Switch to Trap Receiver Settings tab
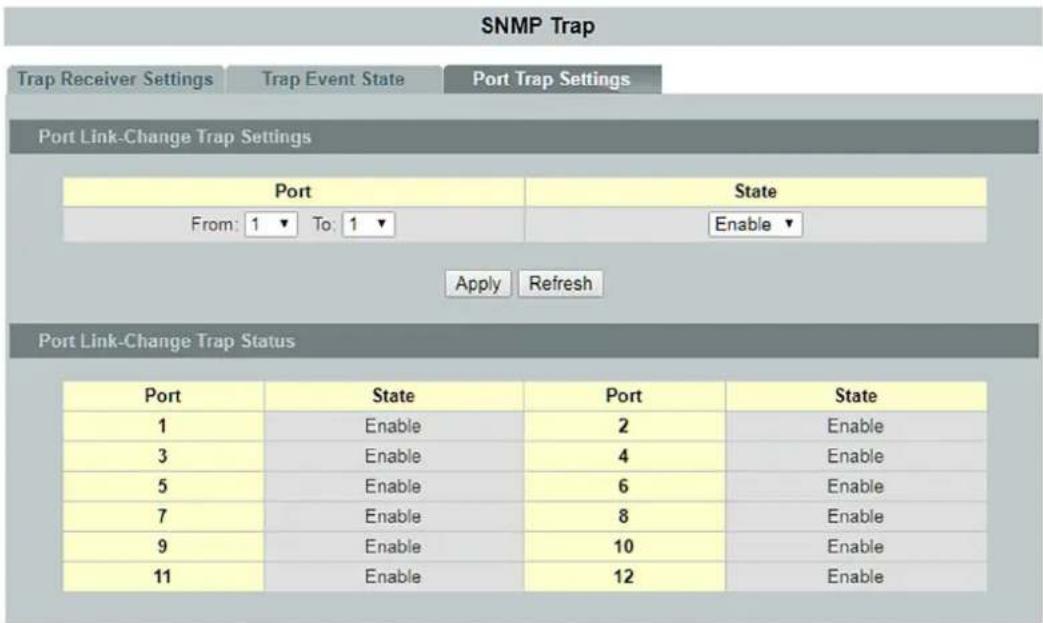 pyautogui.click(x=115, y=79)
